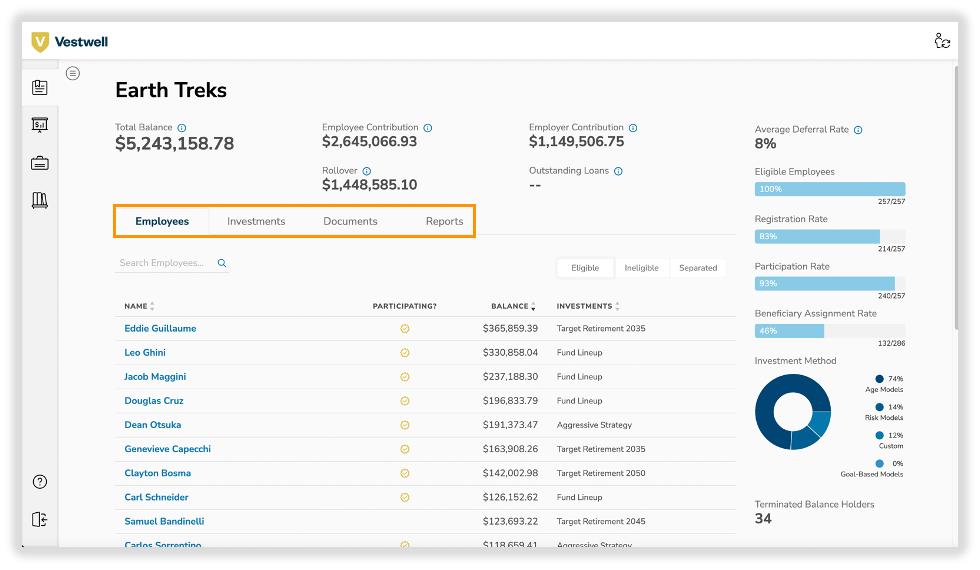Switch to the Reports tab
Image resolution: width=980 pixels, height=570 pixels.
pos(444,221)
